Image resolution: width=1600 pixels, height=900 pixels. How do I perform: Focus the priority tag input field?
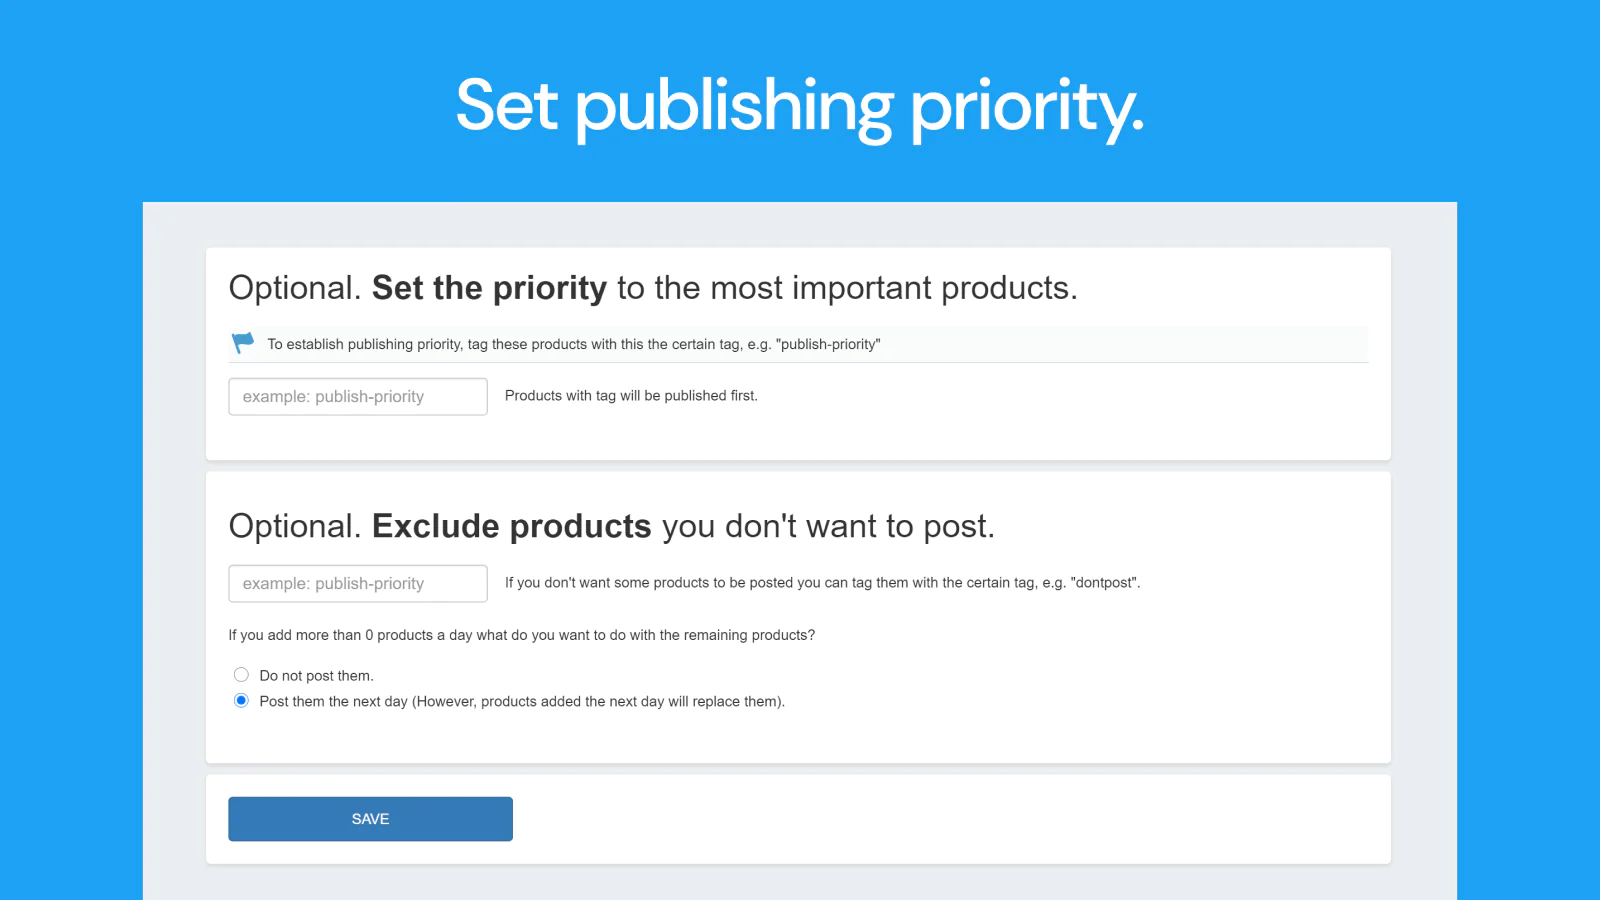click(358, 396)
